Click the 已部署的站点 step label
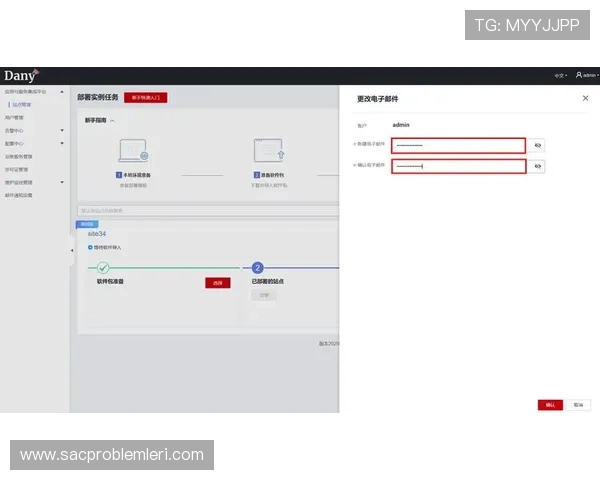This screenshot has height=480, width=600. (x=267, y=281)
